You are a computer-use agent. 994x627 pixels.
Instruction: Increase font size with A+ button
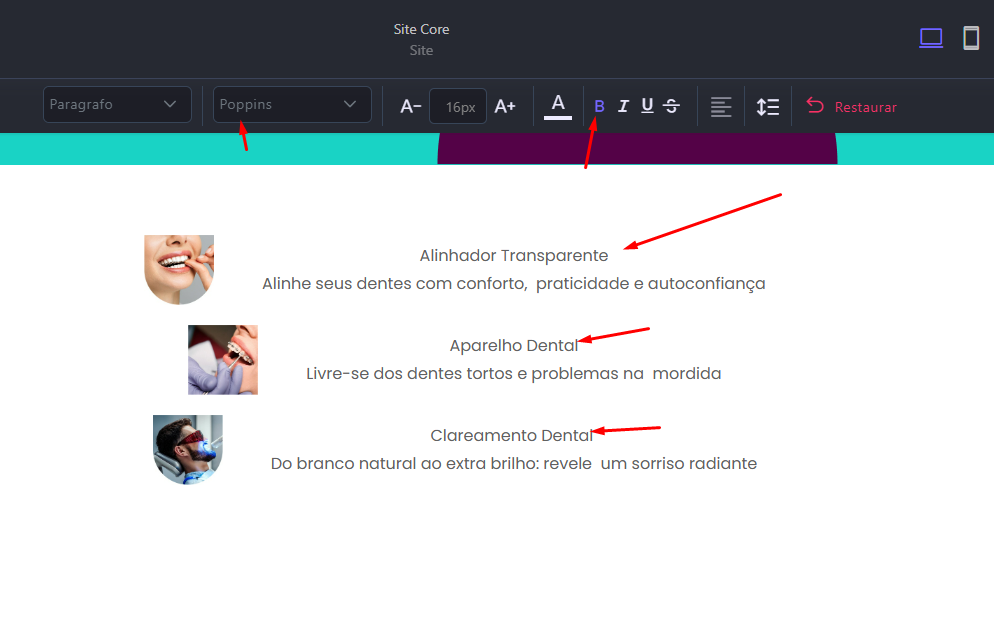[x=505, y=106]
